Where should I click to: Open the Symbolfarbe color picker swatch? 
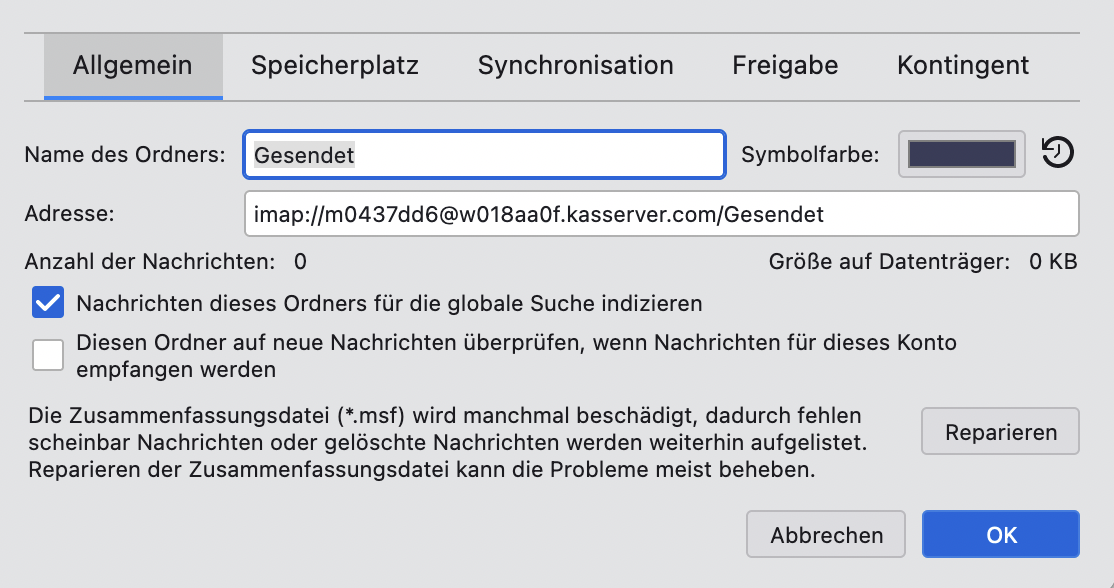(x=961, y=154)
